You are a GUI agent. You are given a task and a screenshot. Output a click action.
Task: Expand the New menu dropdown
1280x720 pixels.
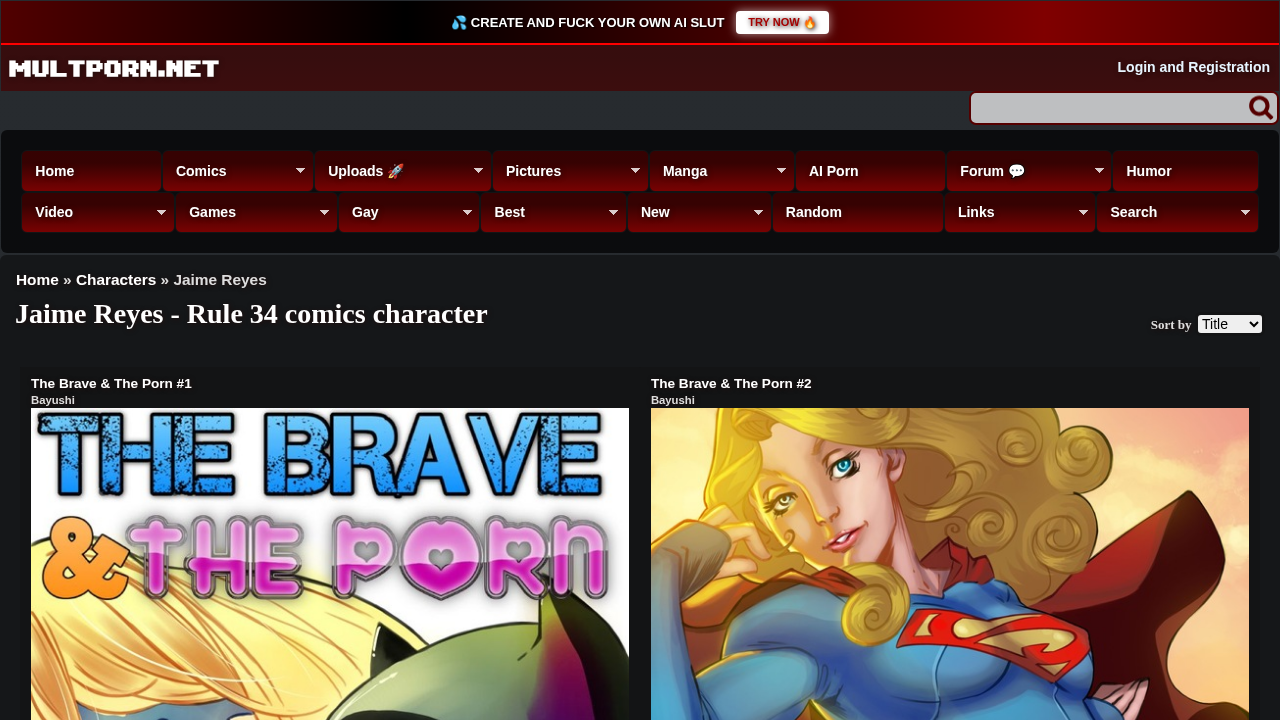coord(699,212)
